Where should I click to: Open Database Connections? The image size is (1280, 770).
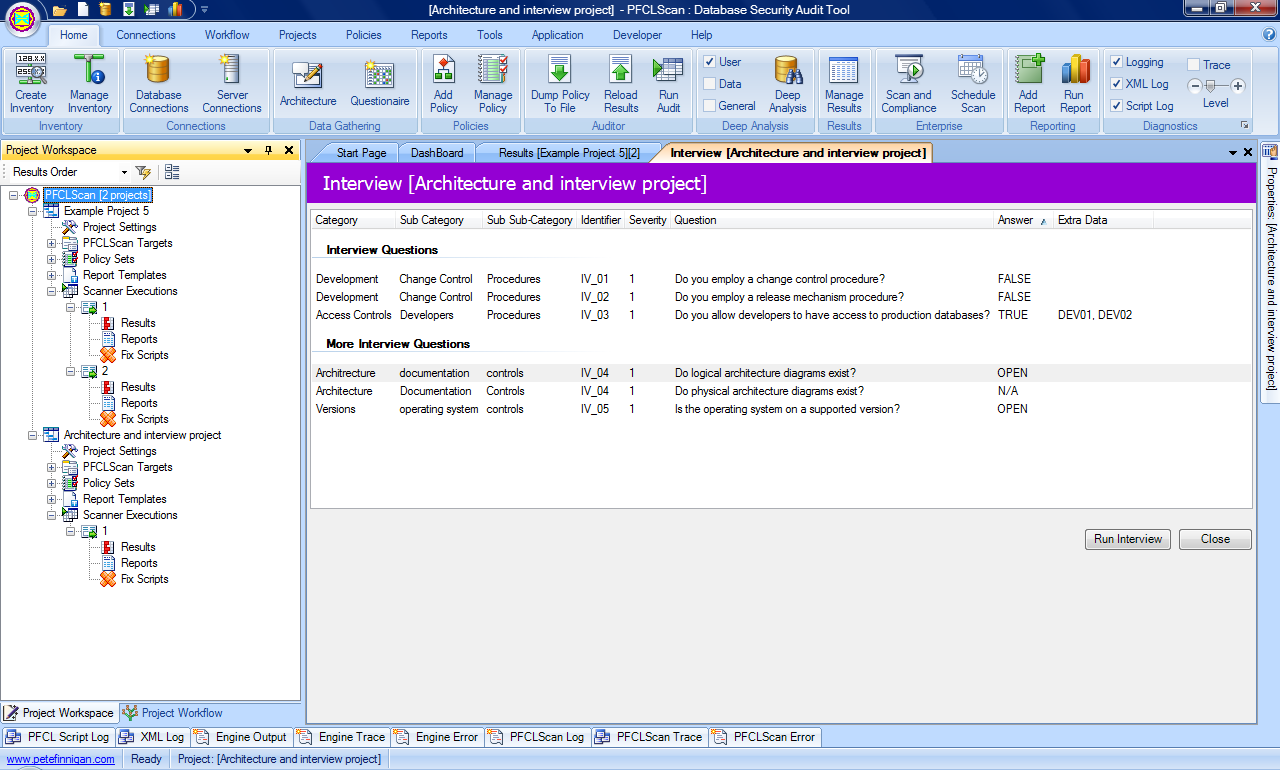158,85
